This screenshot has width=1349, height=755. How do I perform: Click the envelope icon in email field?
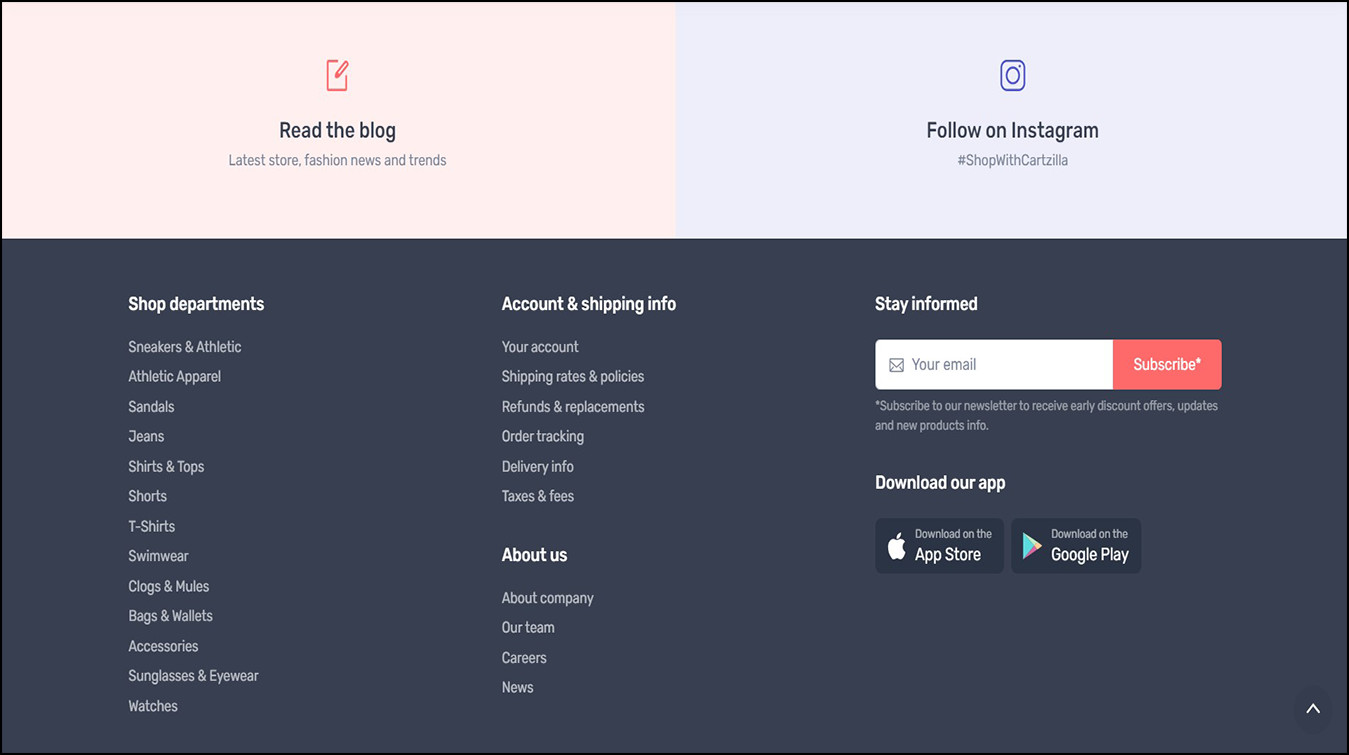point(896,365)
